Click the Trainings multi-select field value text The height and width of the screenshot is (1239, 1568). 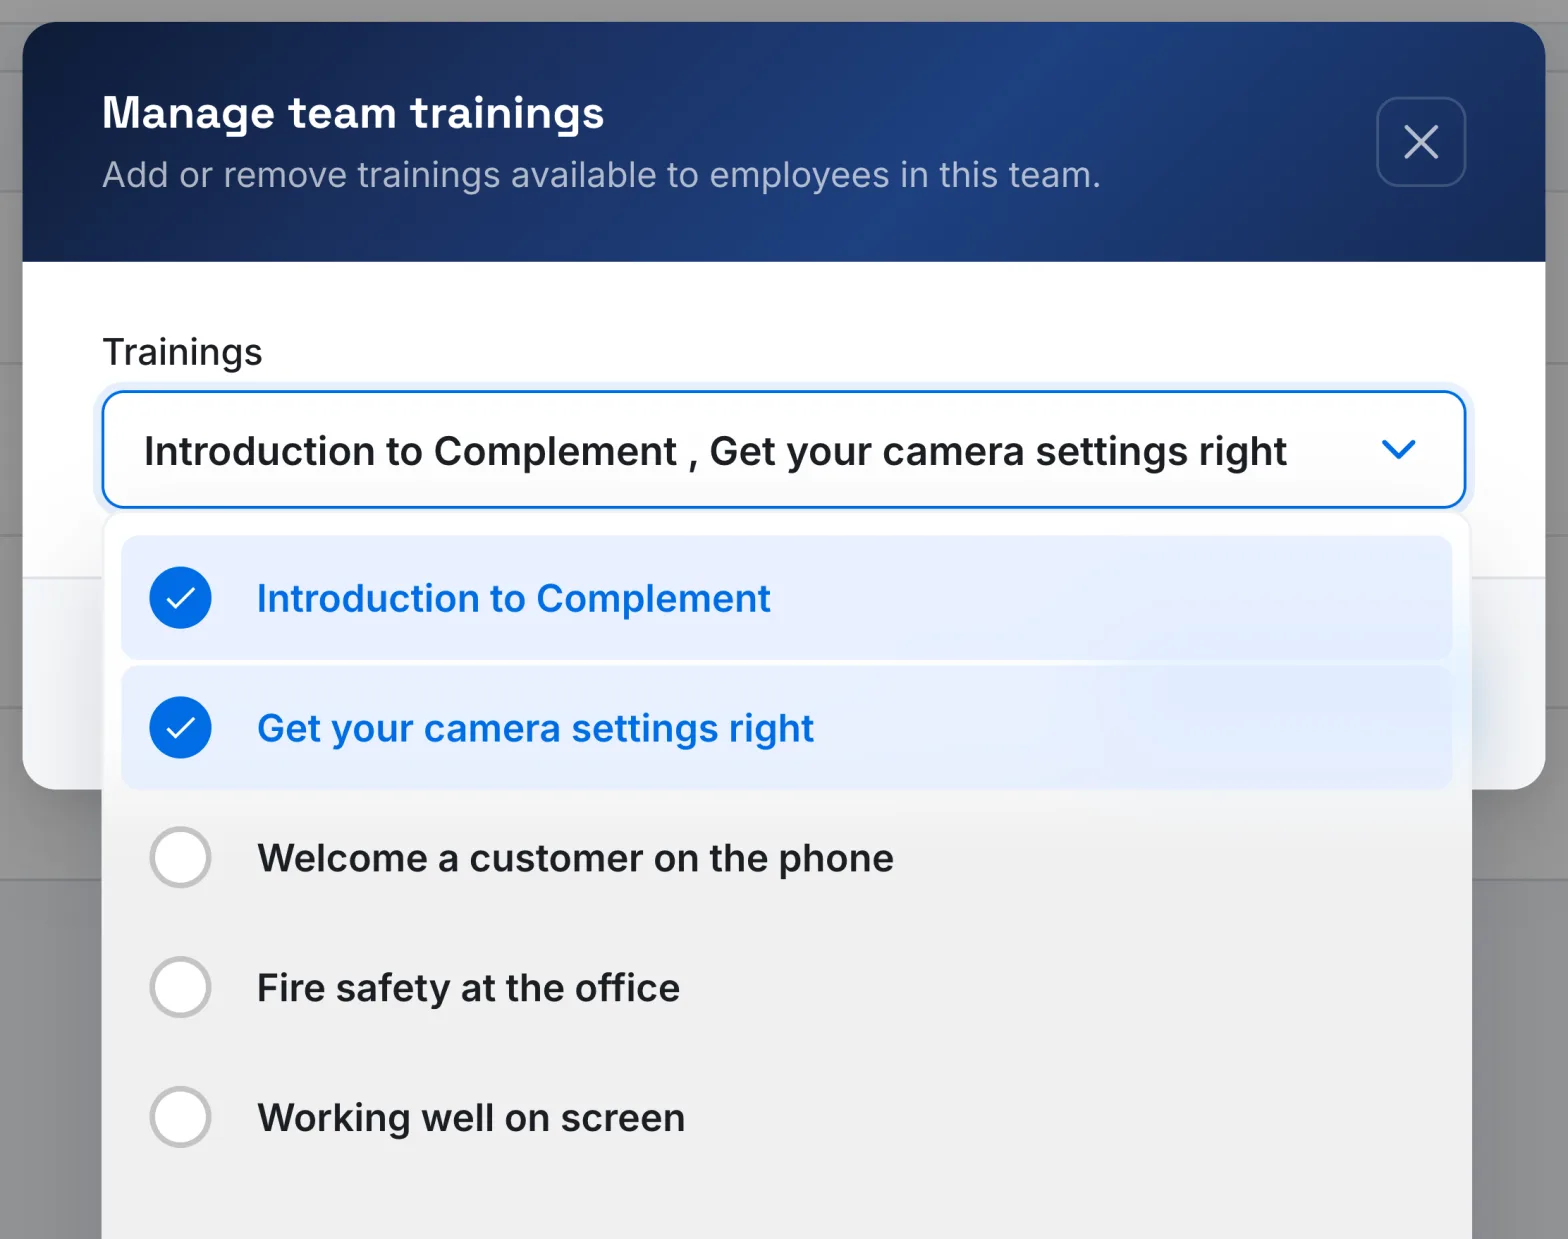(715, 451)
